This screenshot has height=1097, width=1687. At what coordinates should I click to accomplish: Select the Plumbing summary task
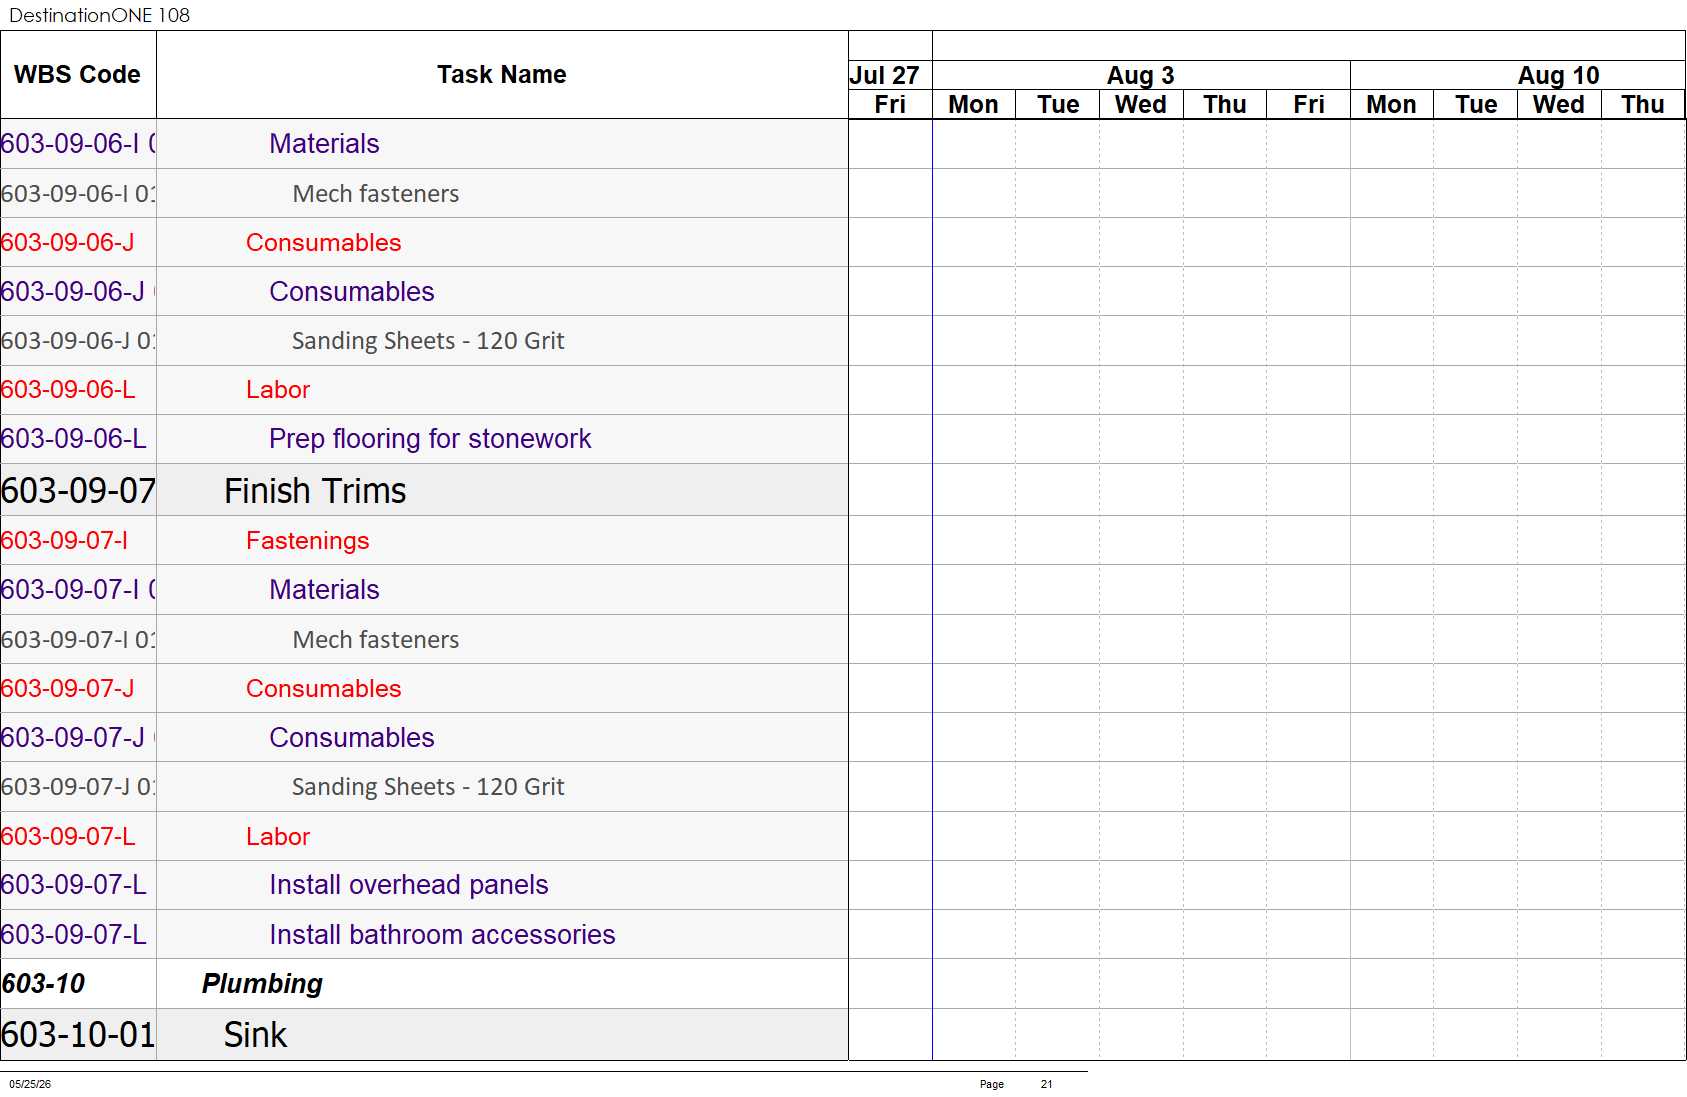[x=262, y=984]
